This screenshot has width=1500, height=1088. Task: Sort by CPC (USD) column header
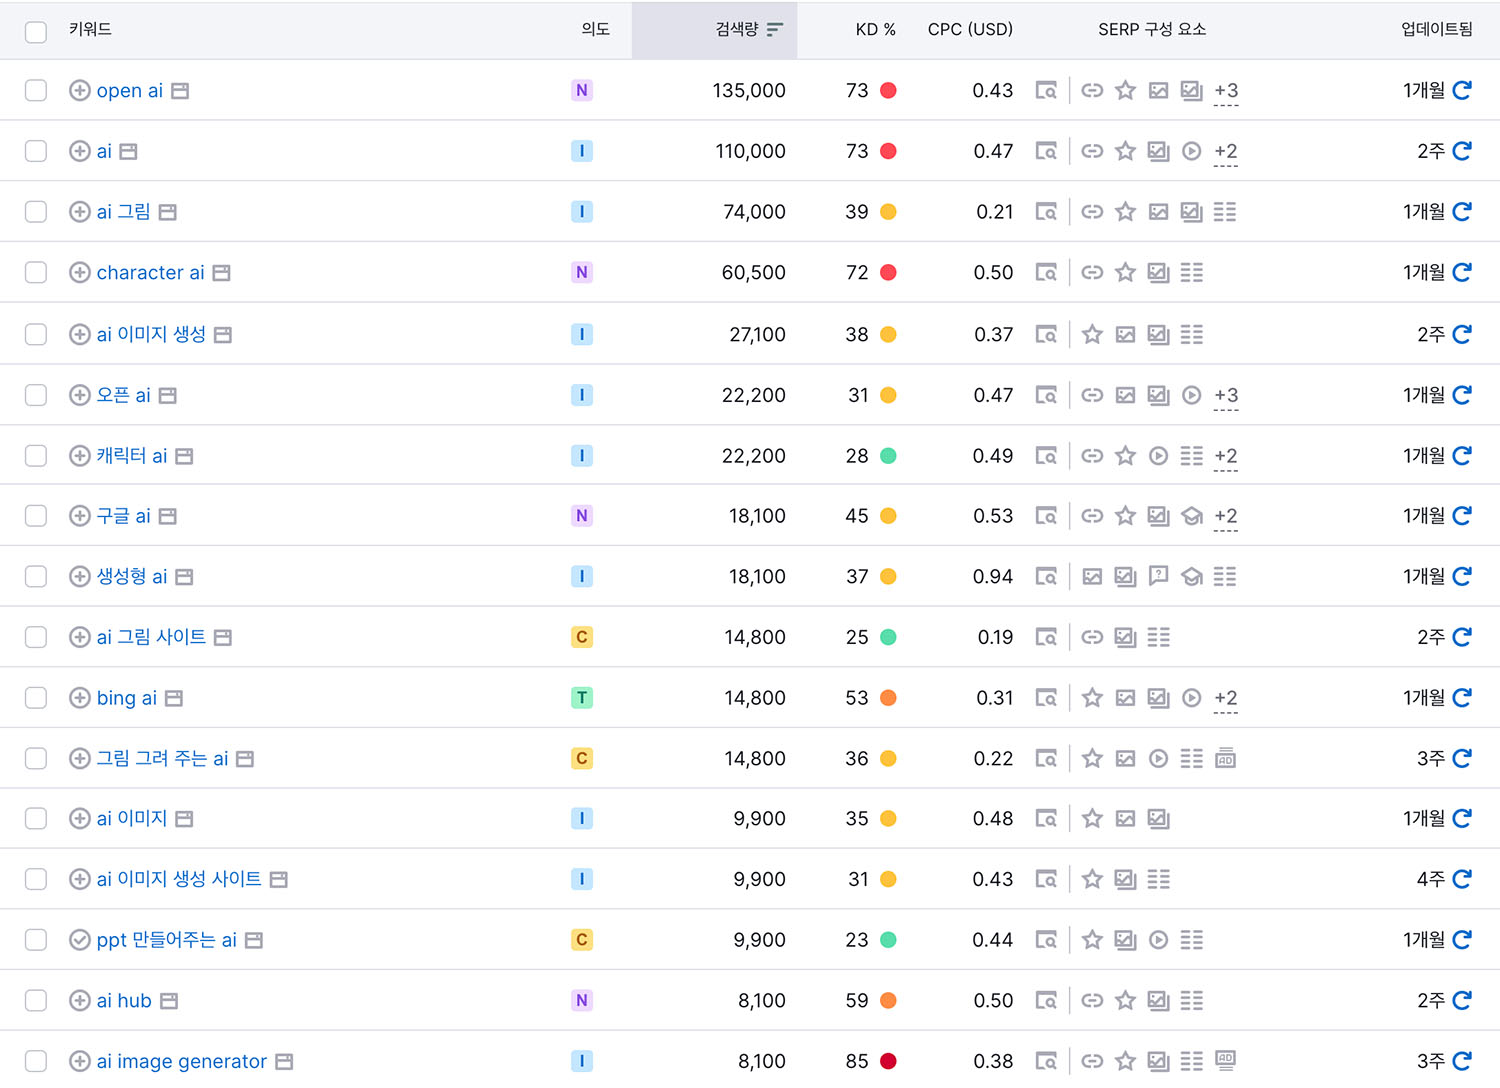(x=970, y=30)
